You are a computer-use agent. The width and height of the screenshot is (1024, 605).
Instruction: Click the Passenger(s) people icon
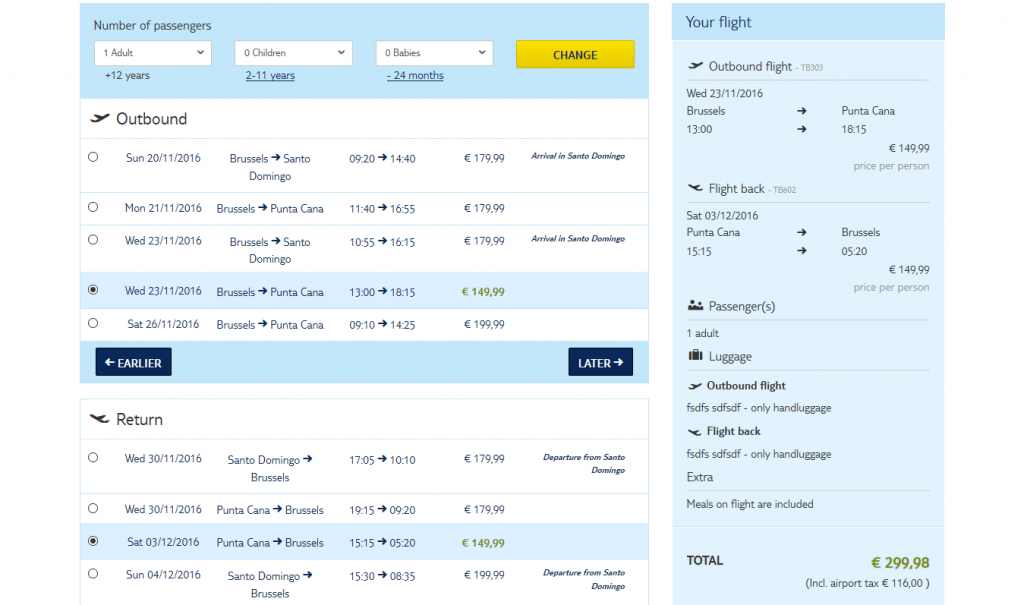coord(696,306)
